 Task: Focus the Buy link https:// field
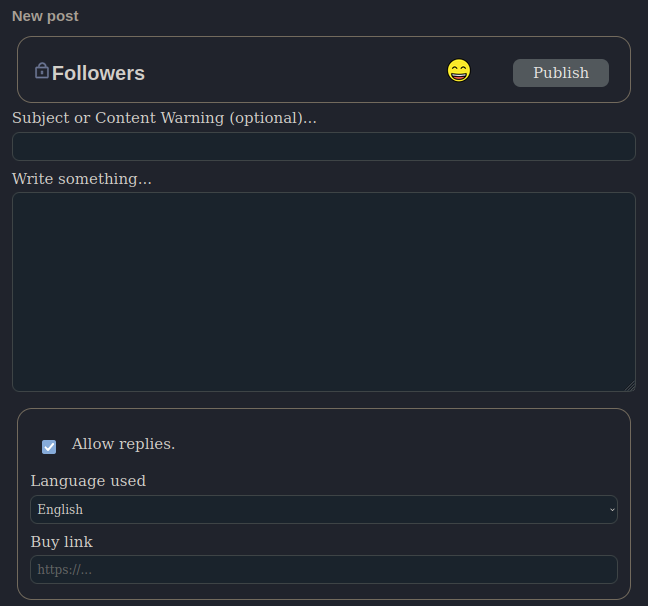click(323, 570)
